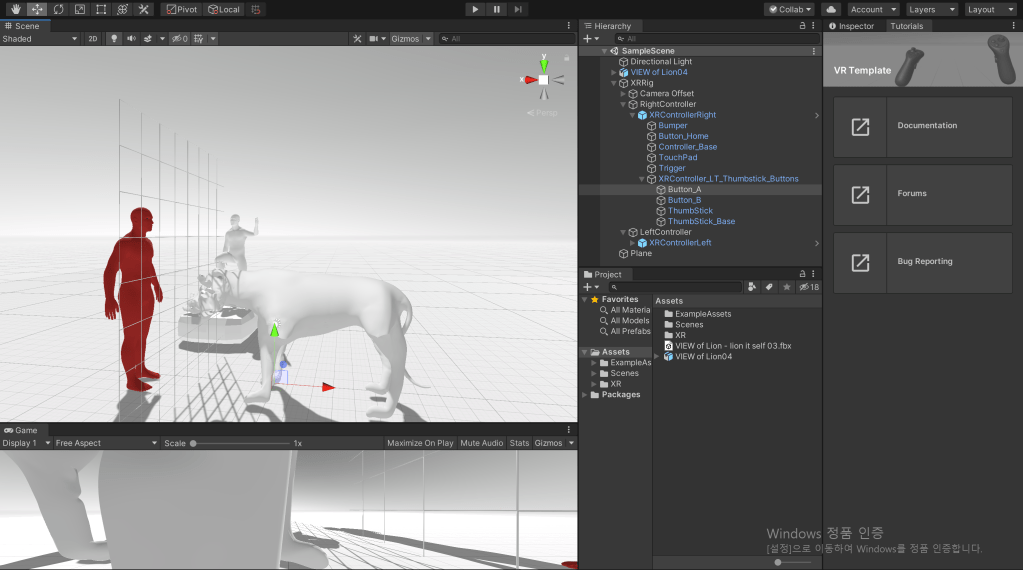Open the Layout dropdown
The image size is (1023, 570).
990,9
